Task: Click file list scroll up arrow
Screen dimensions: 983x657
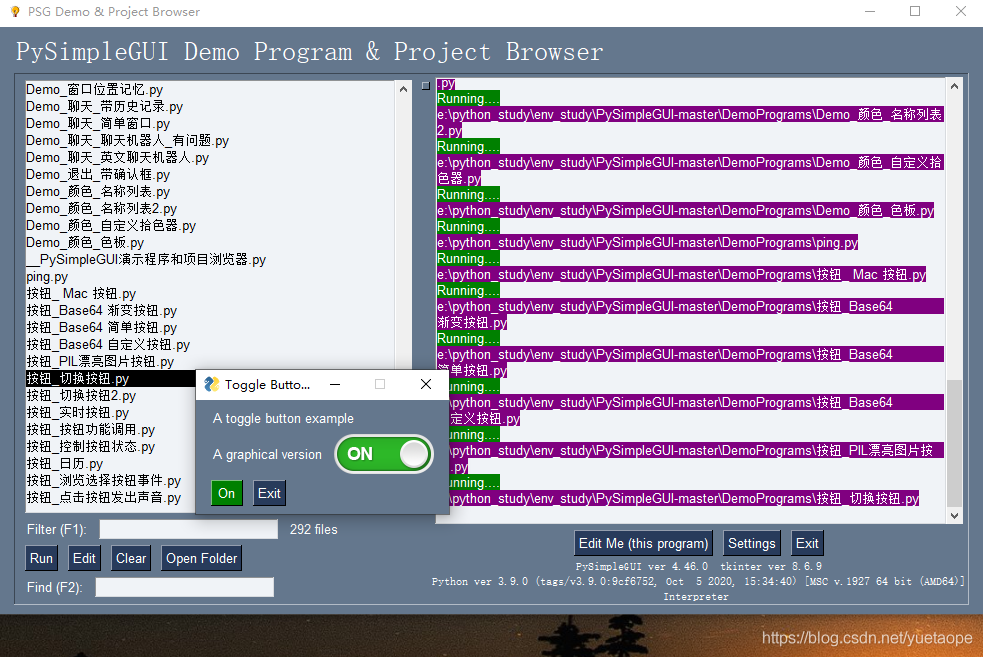Action: click(403, 89)
